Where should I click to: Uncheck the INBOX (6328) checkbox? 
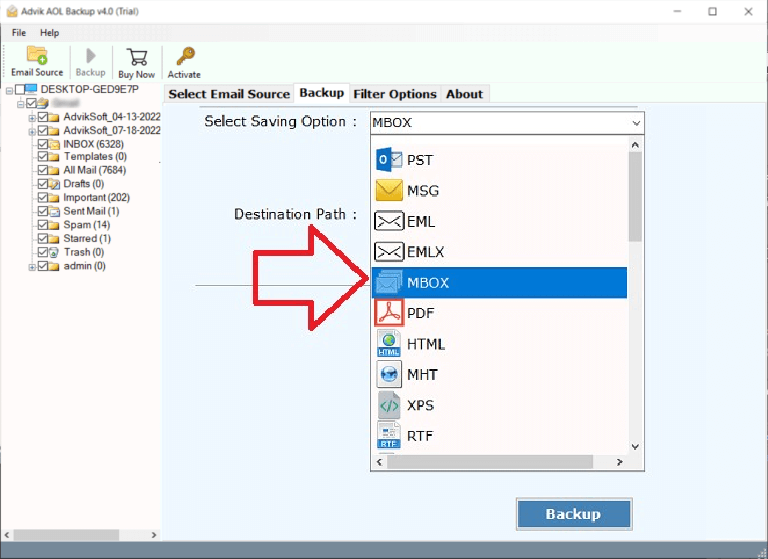(x=43, y=144)
